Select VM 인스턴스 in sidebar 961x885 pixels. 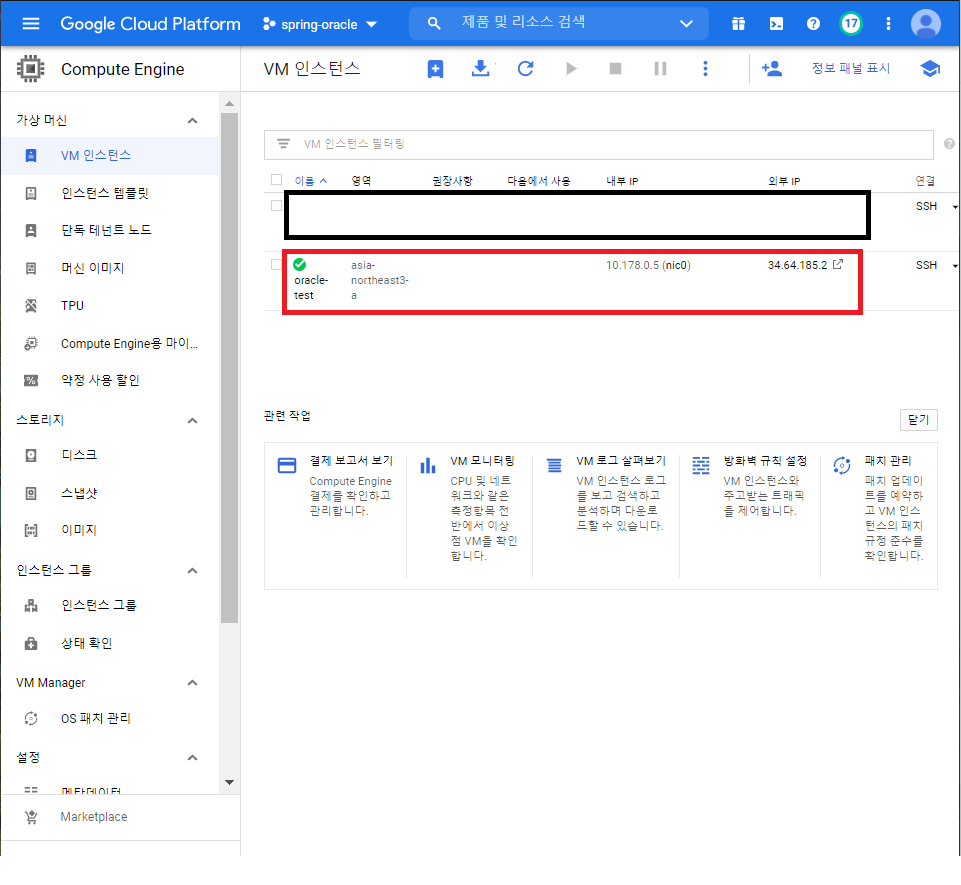(110, 156)
